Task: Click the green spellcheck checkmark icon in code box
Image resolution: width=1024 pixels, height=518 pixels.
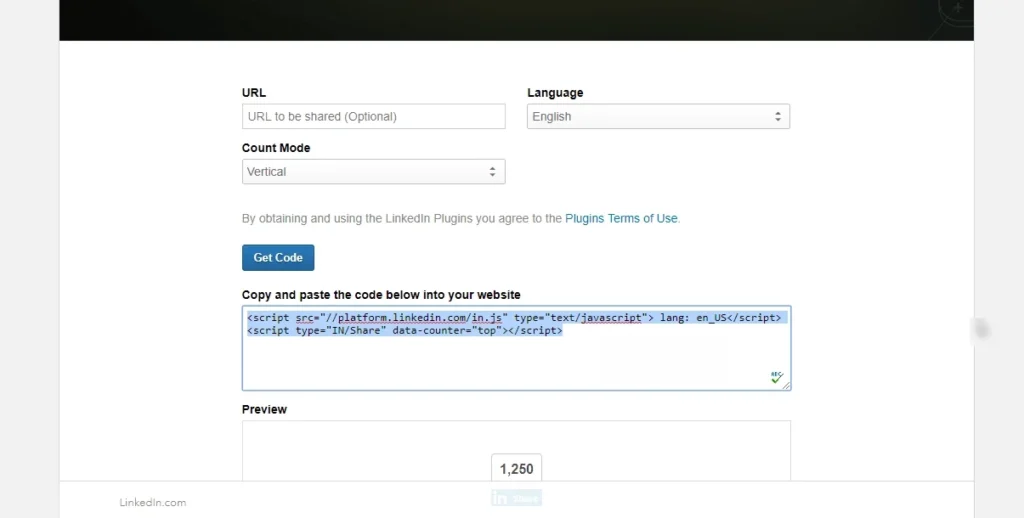Action: click(776, 377)
